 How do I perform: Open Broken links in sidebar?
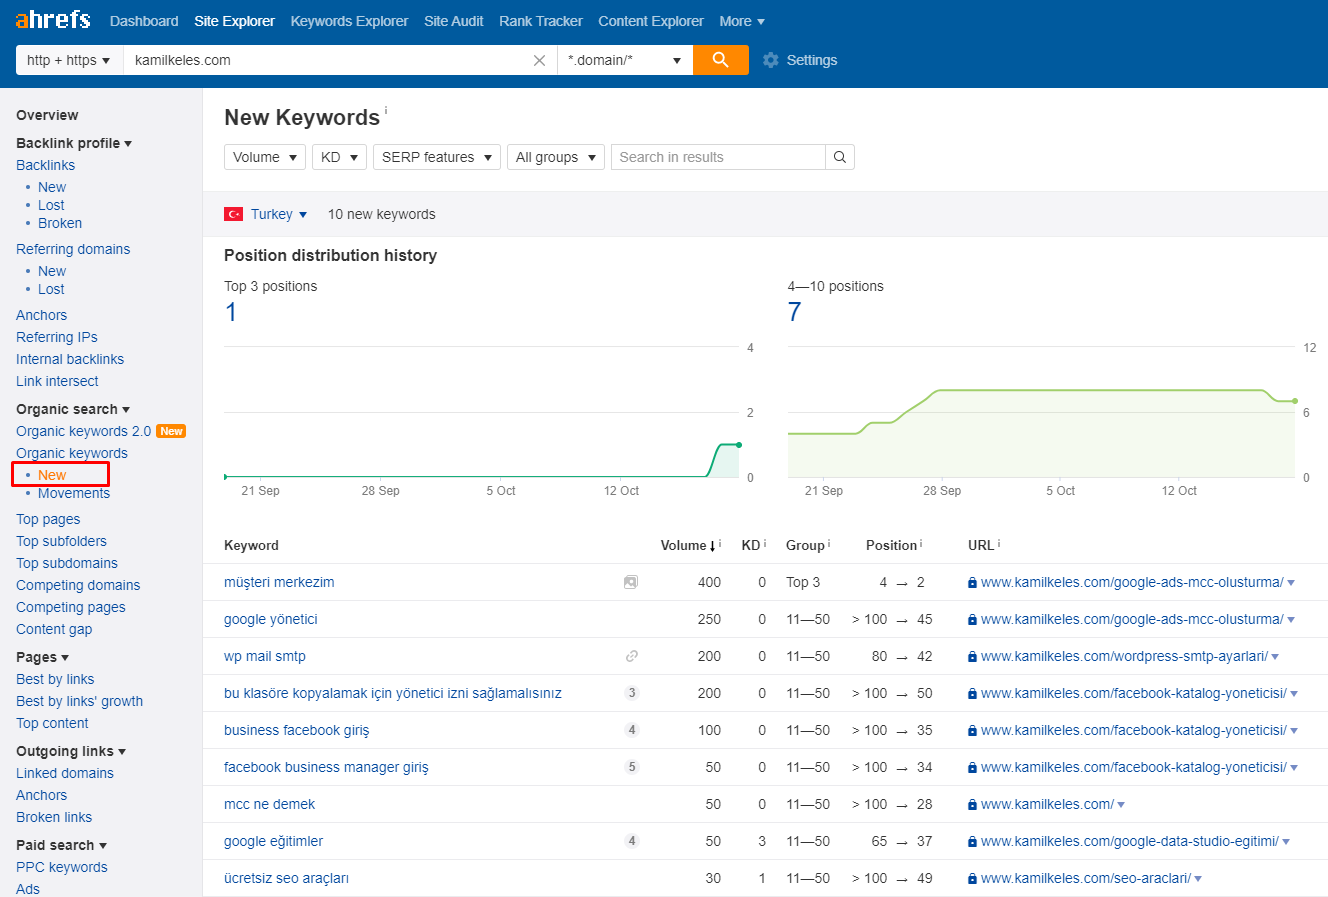(x=54, y=817)
